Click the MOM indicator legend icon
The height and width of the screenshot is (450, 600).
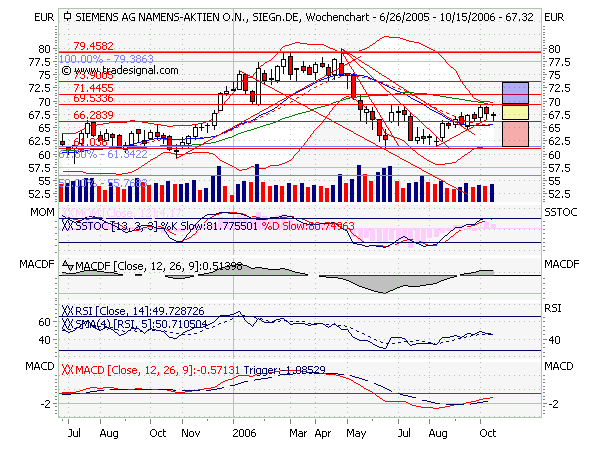tap(67, 213)
